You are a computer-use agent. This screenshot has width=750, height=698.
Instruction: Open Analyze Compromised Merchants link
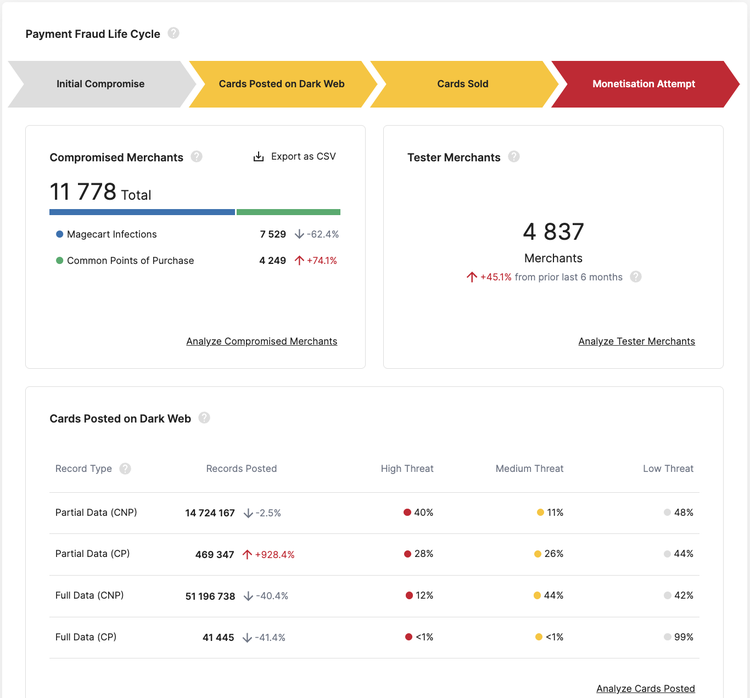coord(261,341)
